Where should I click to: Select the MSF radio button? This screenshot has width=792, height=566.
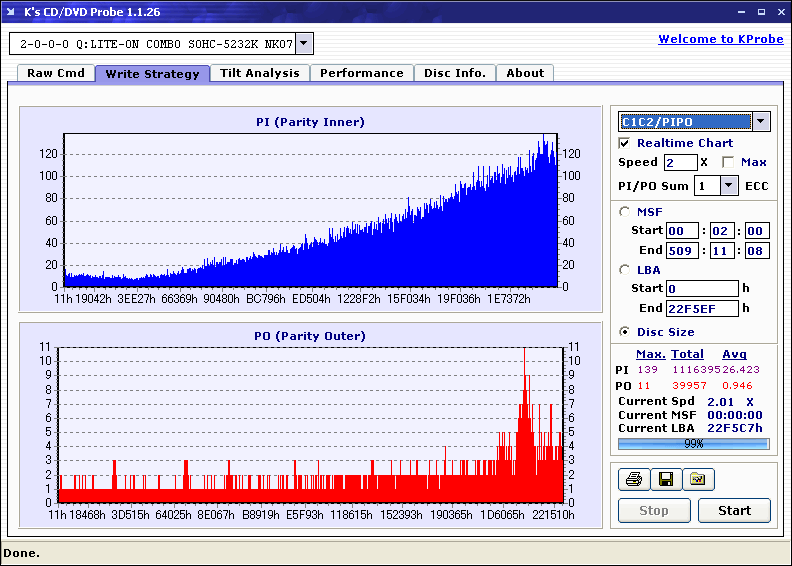pyautogui.click(x=624, y=212)
